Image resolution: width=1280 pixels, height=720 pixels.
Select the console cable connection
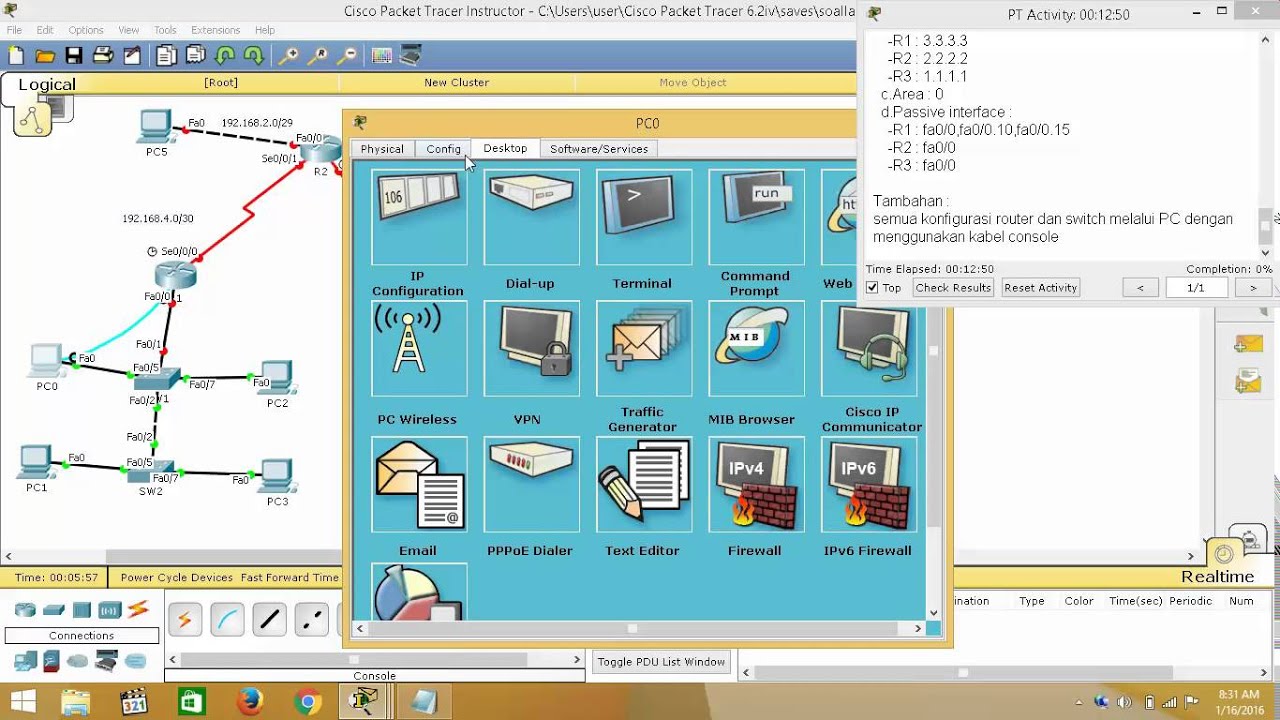227,621
